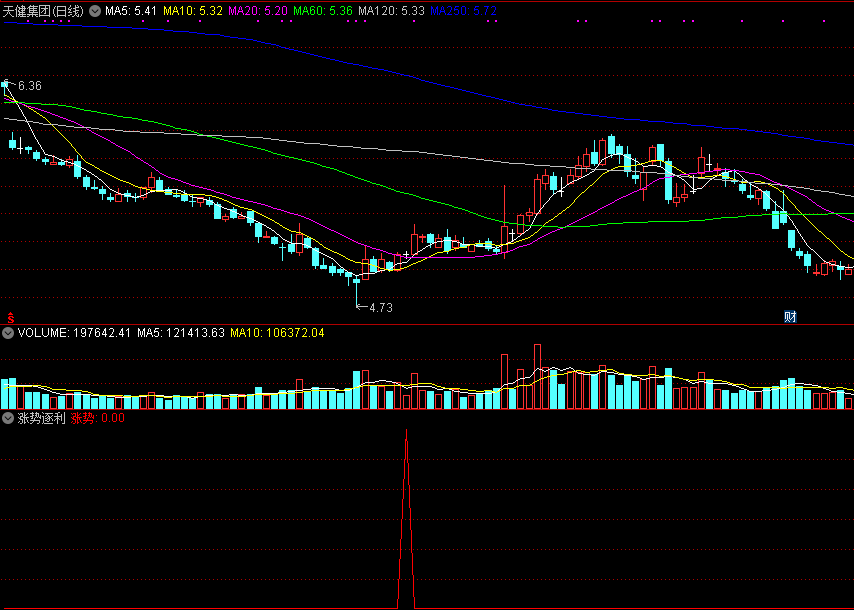Click the volume MA5: 121413.63 label
The image size is (854, 610).
(x=181, y=333)
